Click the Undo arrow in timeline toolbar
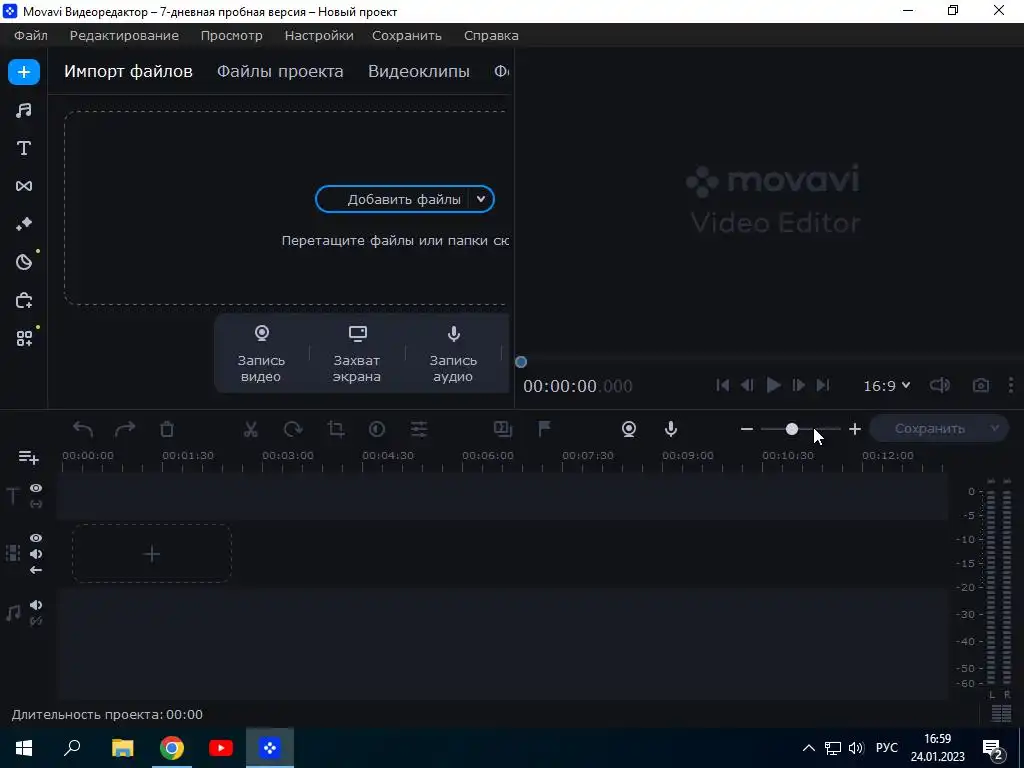 (x=83, y=429)
